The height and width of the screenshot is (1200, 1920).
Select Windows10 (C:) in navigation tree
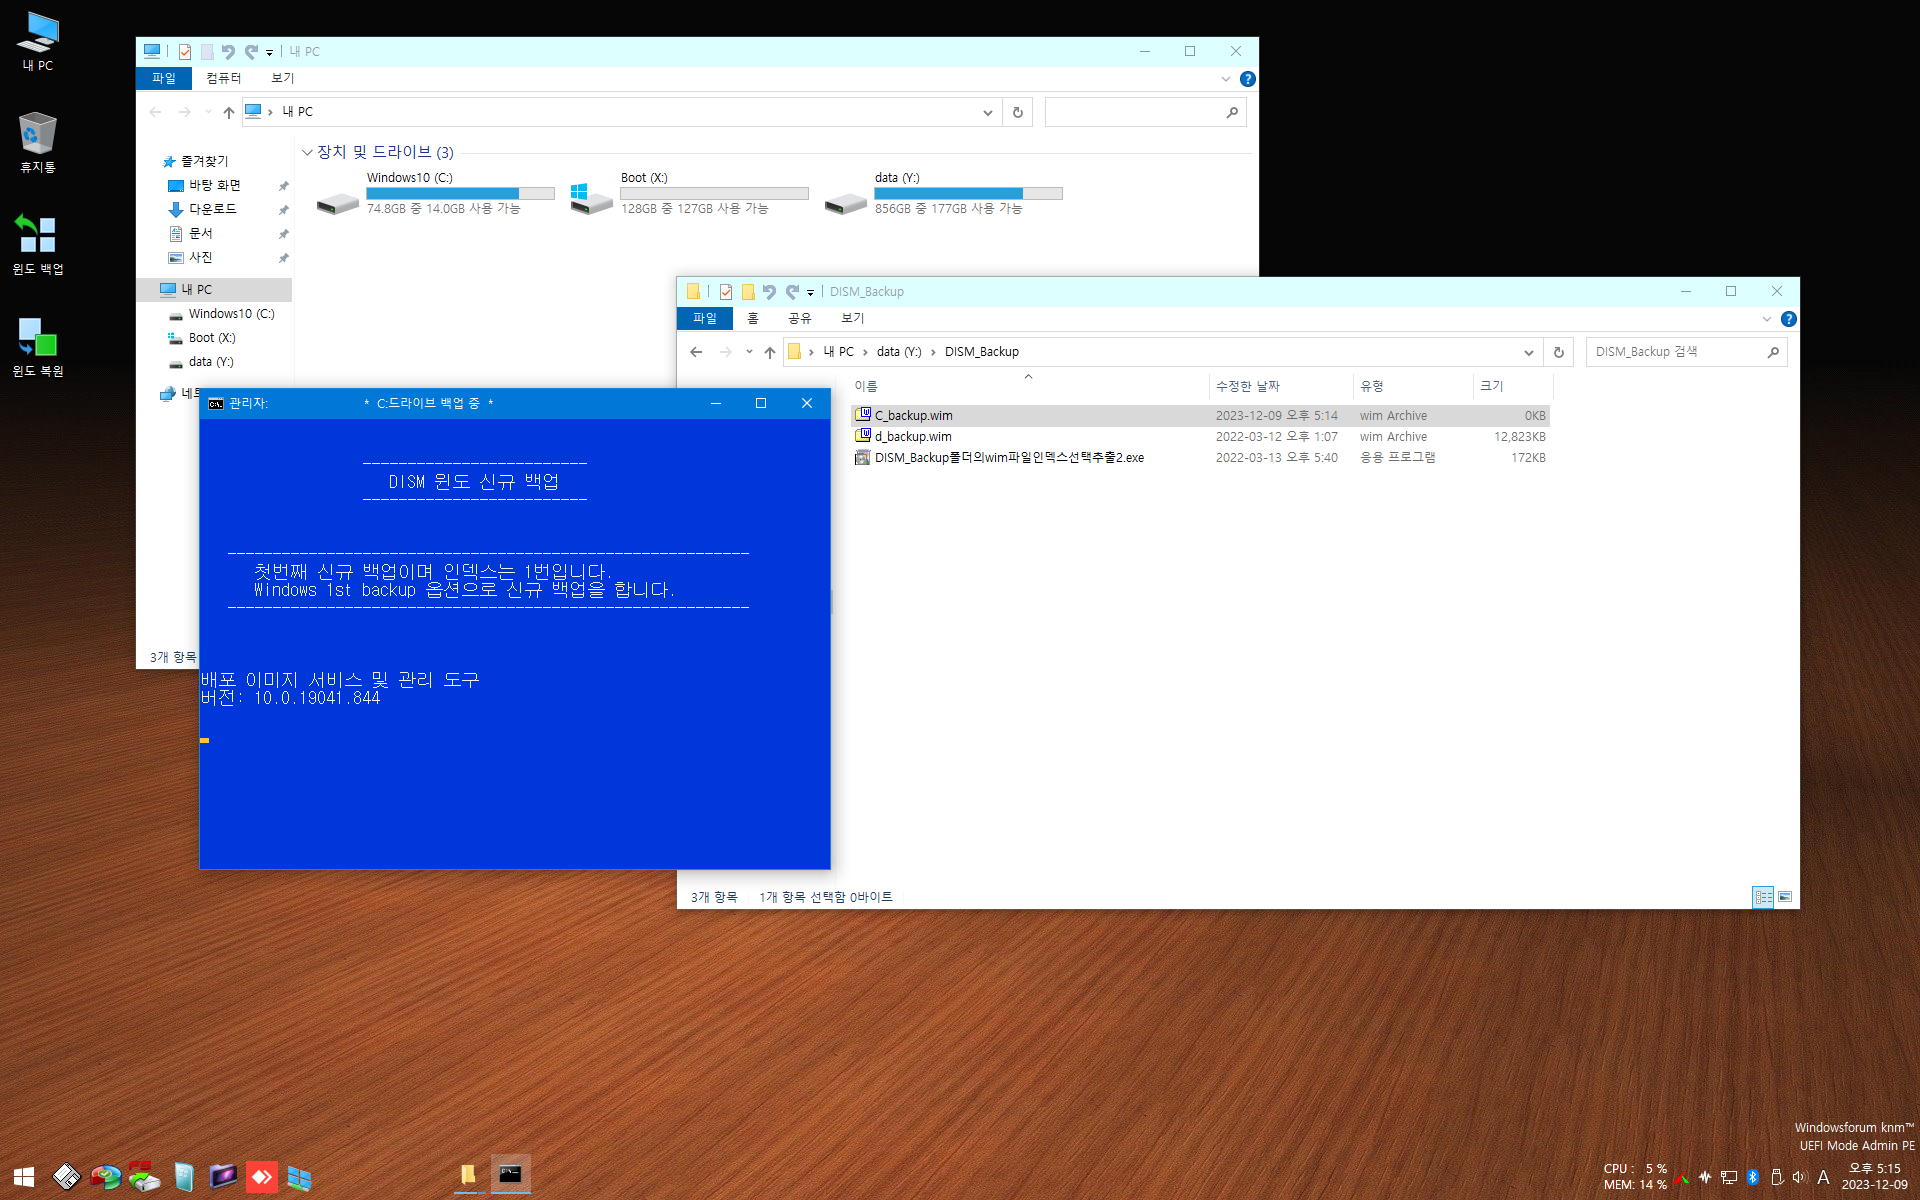[x=231, y=314]
